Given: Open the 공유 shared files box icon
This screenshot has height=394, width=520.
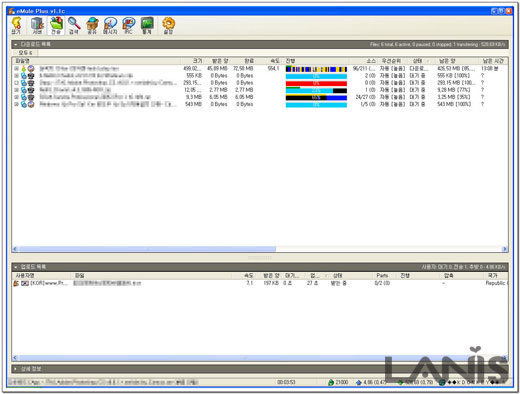Looking at the screenshot, I should click(92, 26).
